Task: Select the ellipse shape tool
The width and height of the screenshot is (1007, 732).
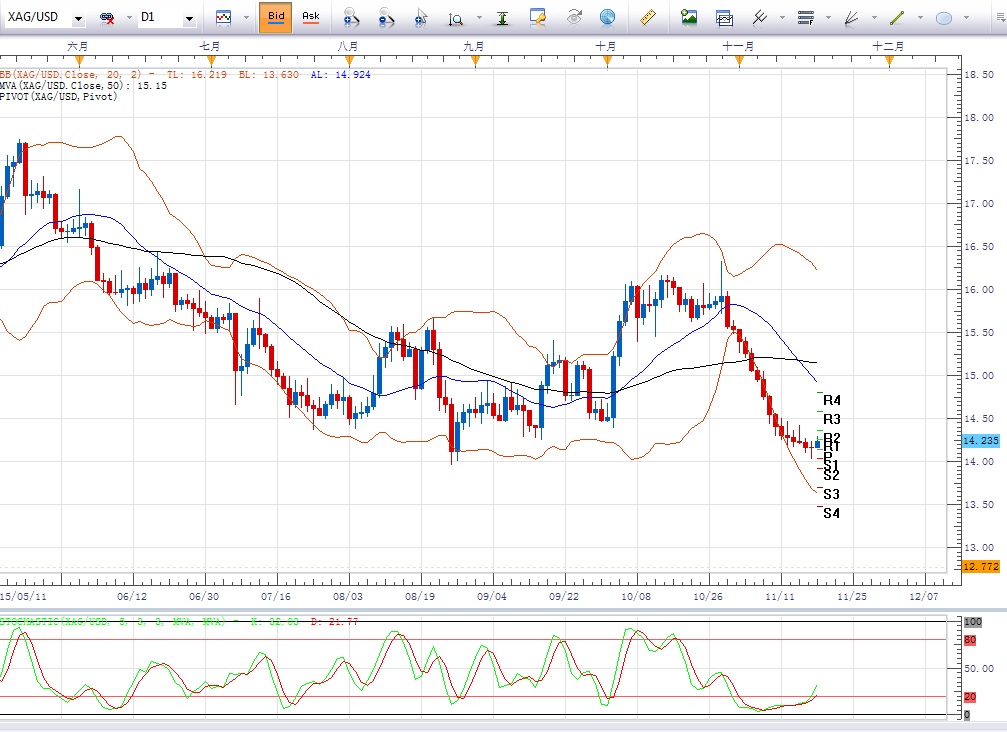Action: pyautogui.click(x=943, y=18)
